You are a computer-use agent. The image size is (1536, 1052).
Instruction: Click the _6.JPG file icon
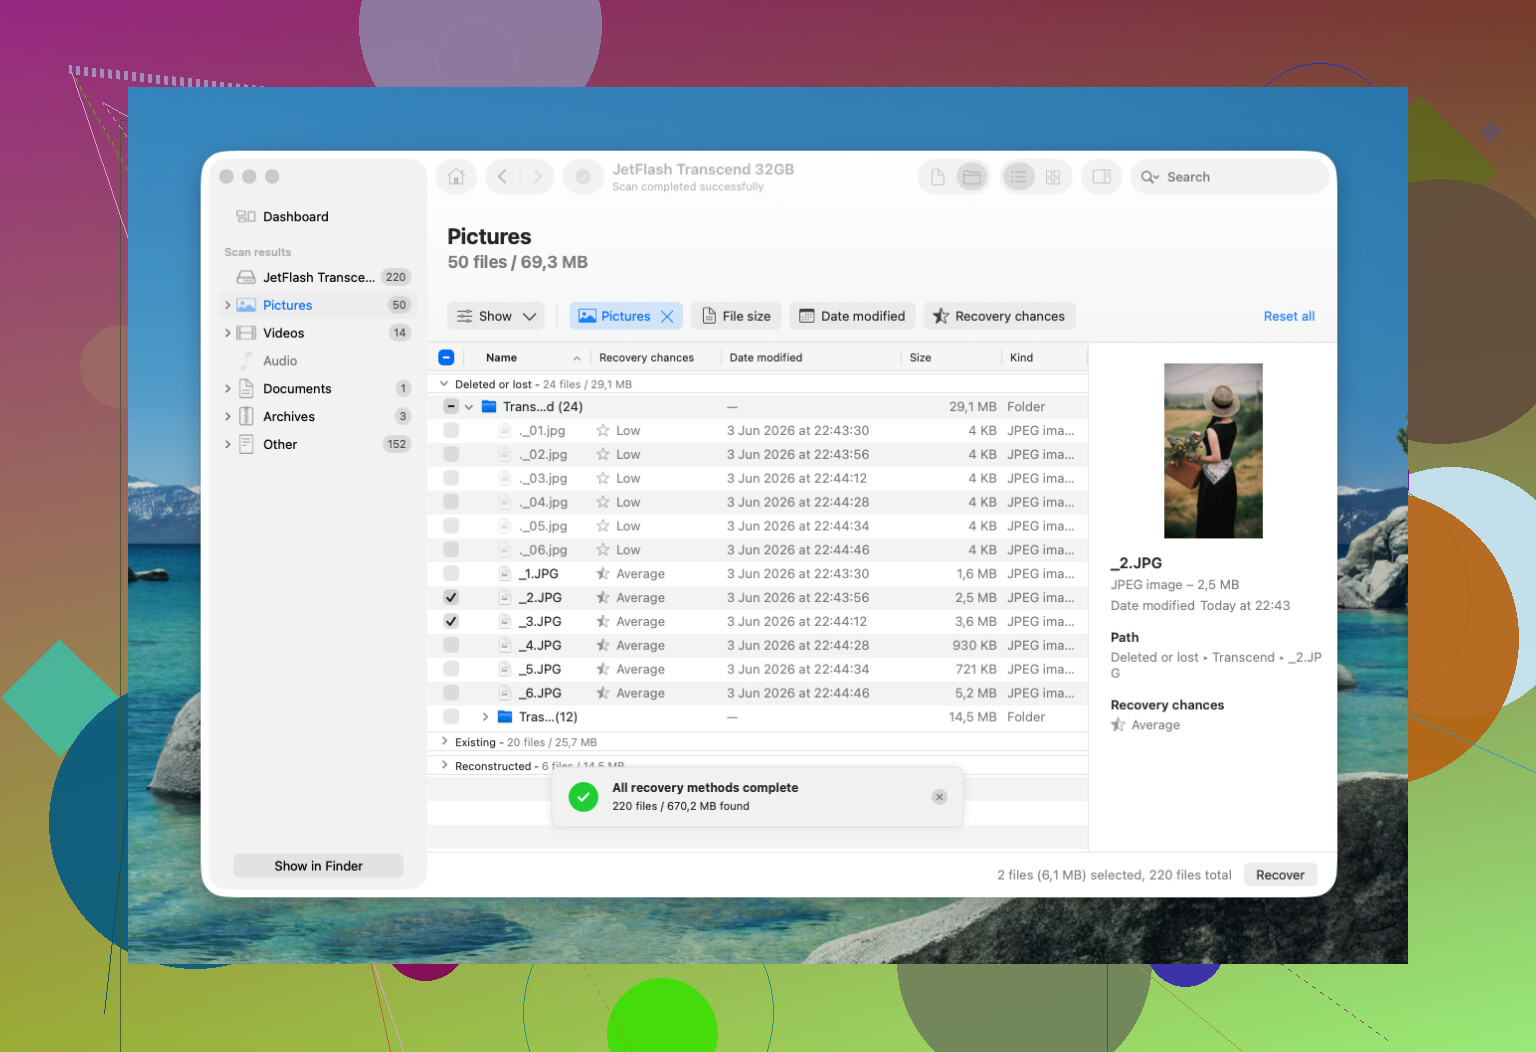pyautogui.click(x=506, y=693)
